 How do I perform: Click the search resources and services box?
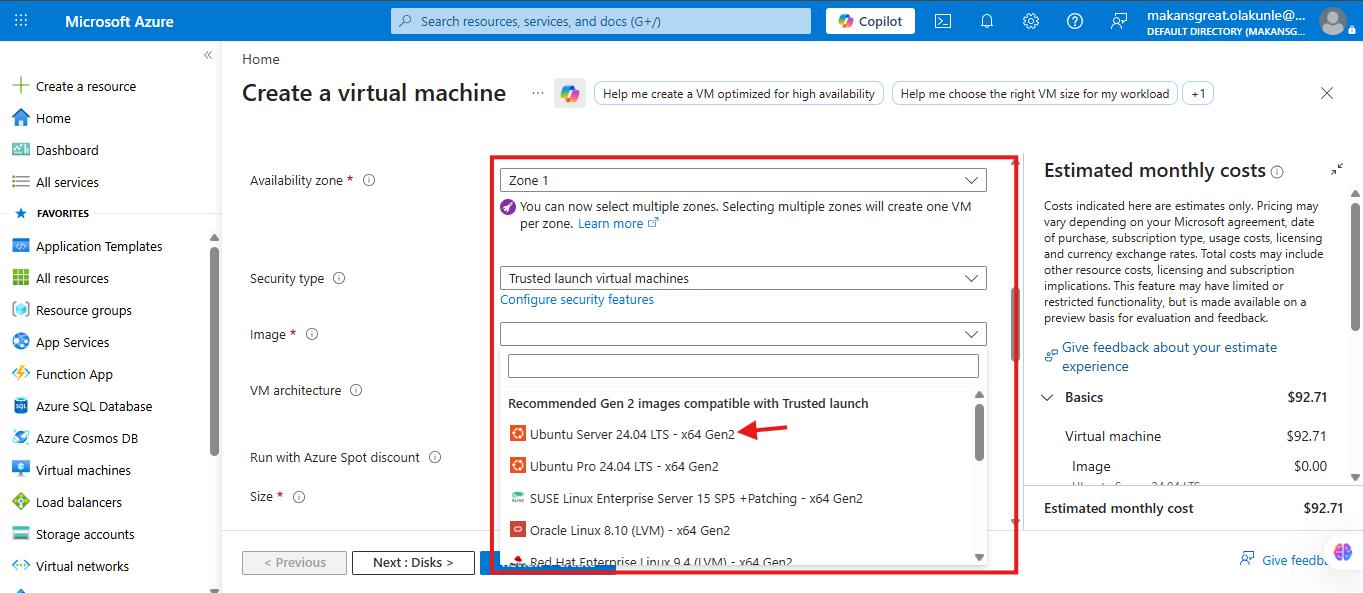pos(601,21)
